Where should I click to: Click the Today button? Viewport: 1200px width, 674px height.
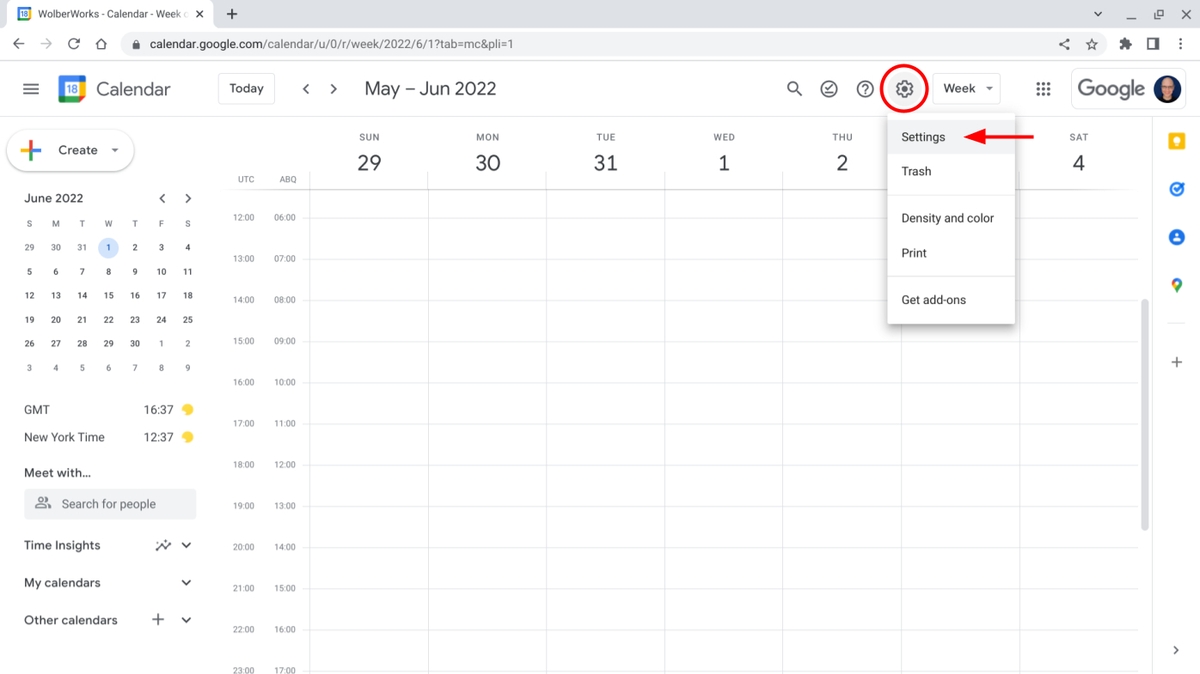point(246,88)
